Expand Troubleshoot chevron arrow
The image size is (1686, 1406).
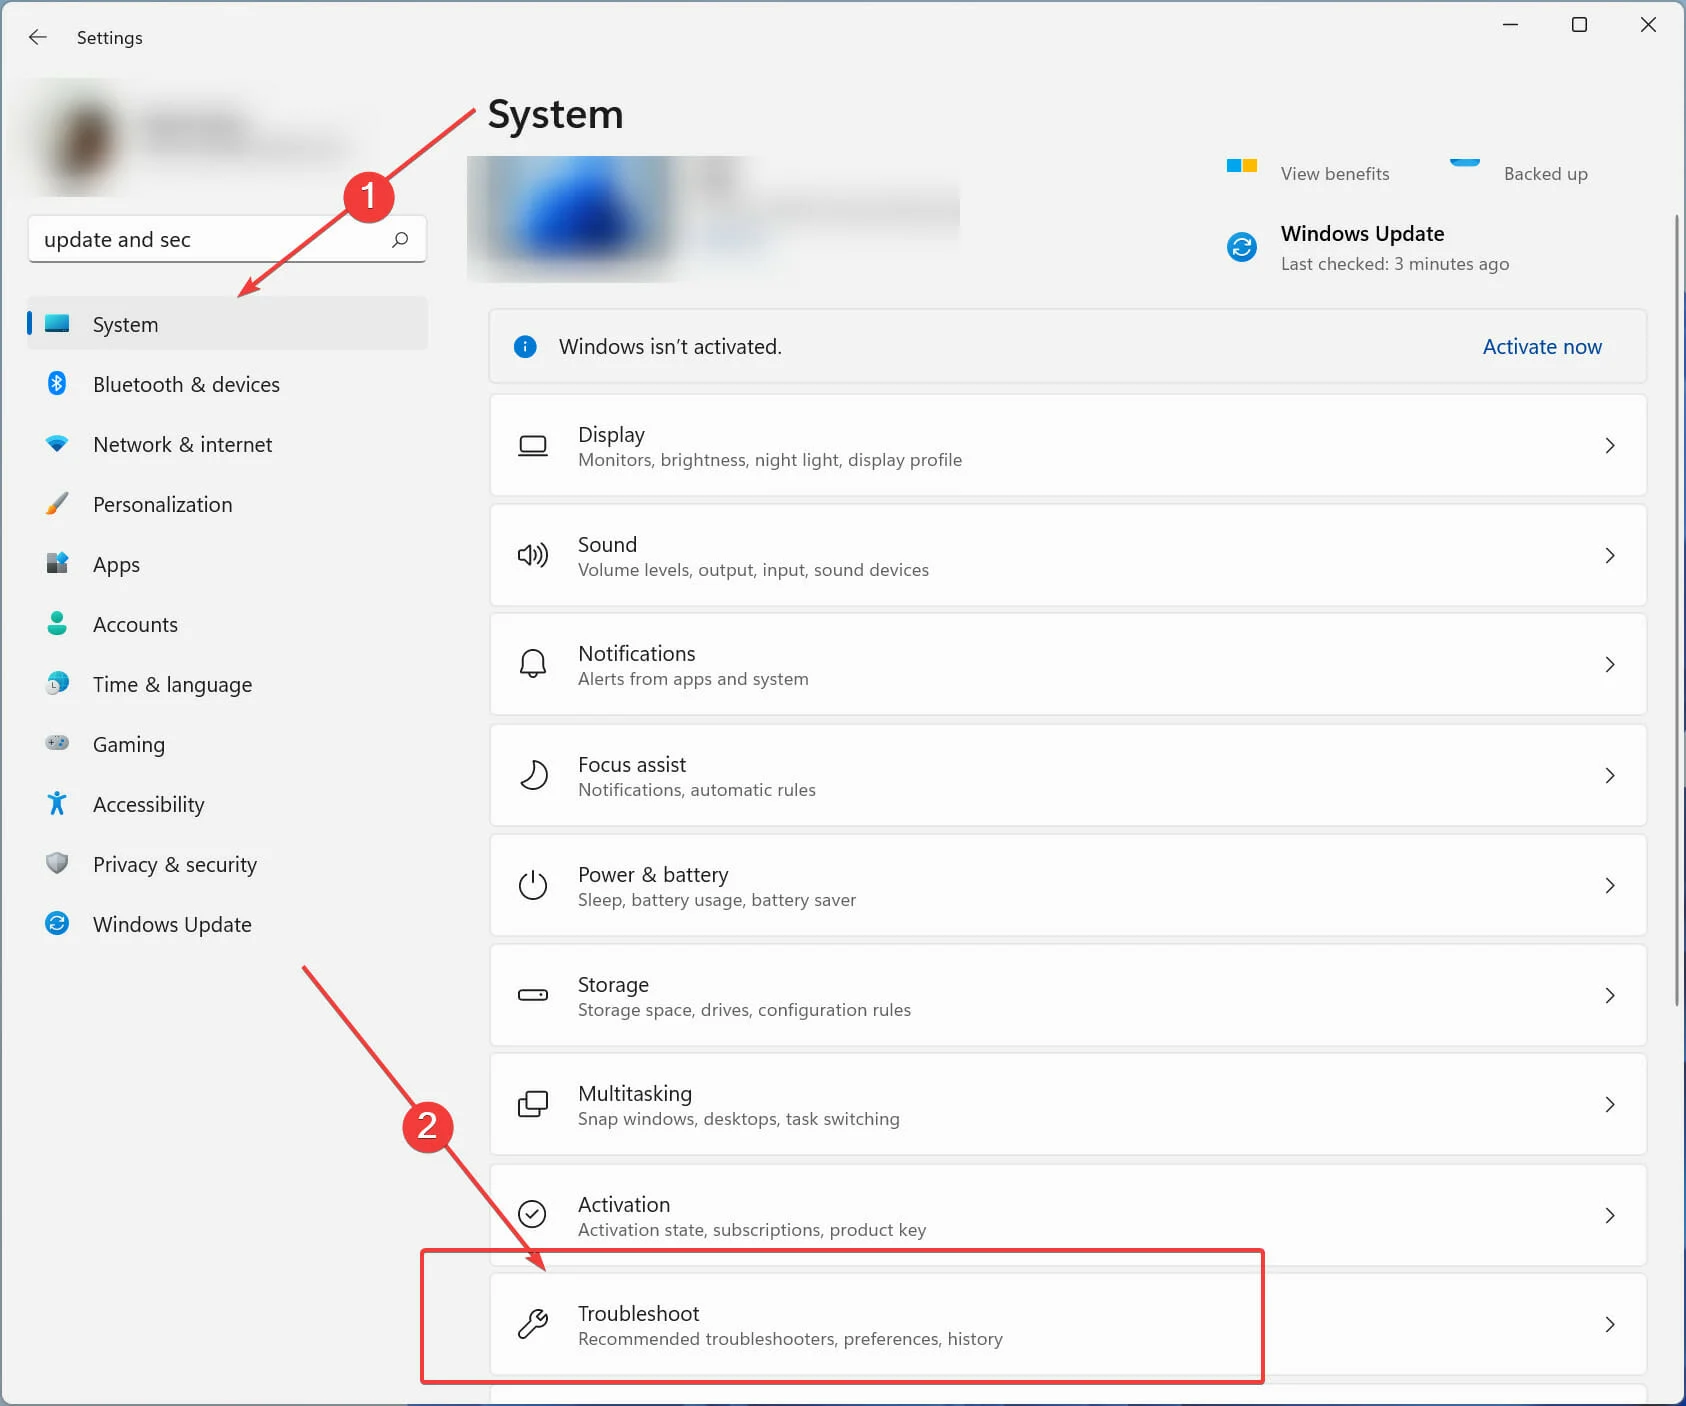[1610, 1324]
